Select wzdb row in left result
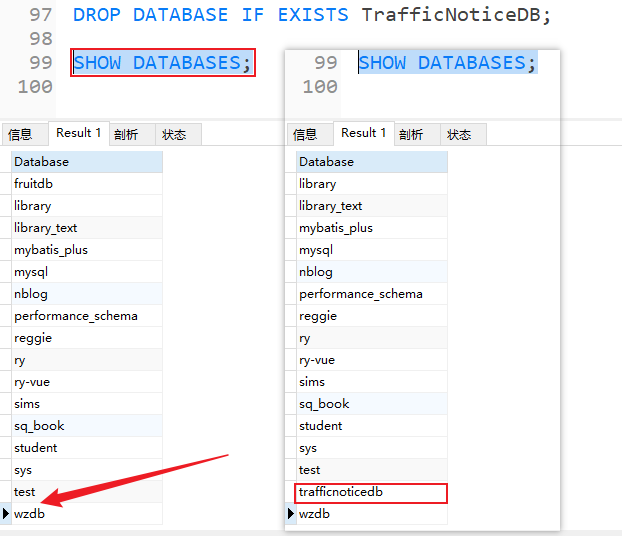The width and height of the screenshot is (622, 536). click(87, 514)
